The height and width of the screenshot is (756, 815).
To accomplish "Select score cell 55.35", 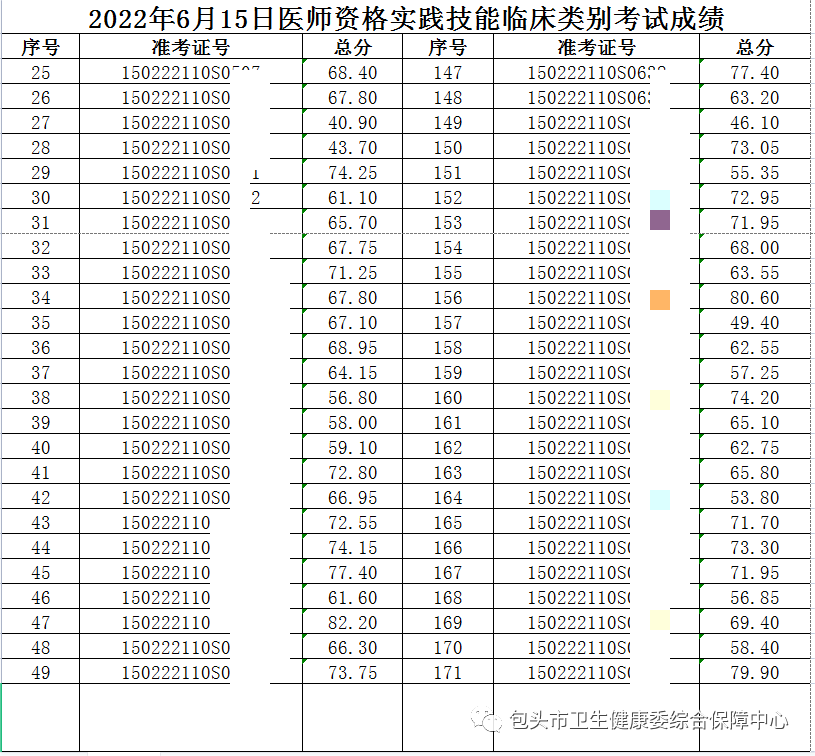I will tap(755, 172).
